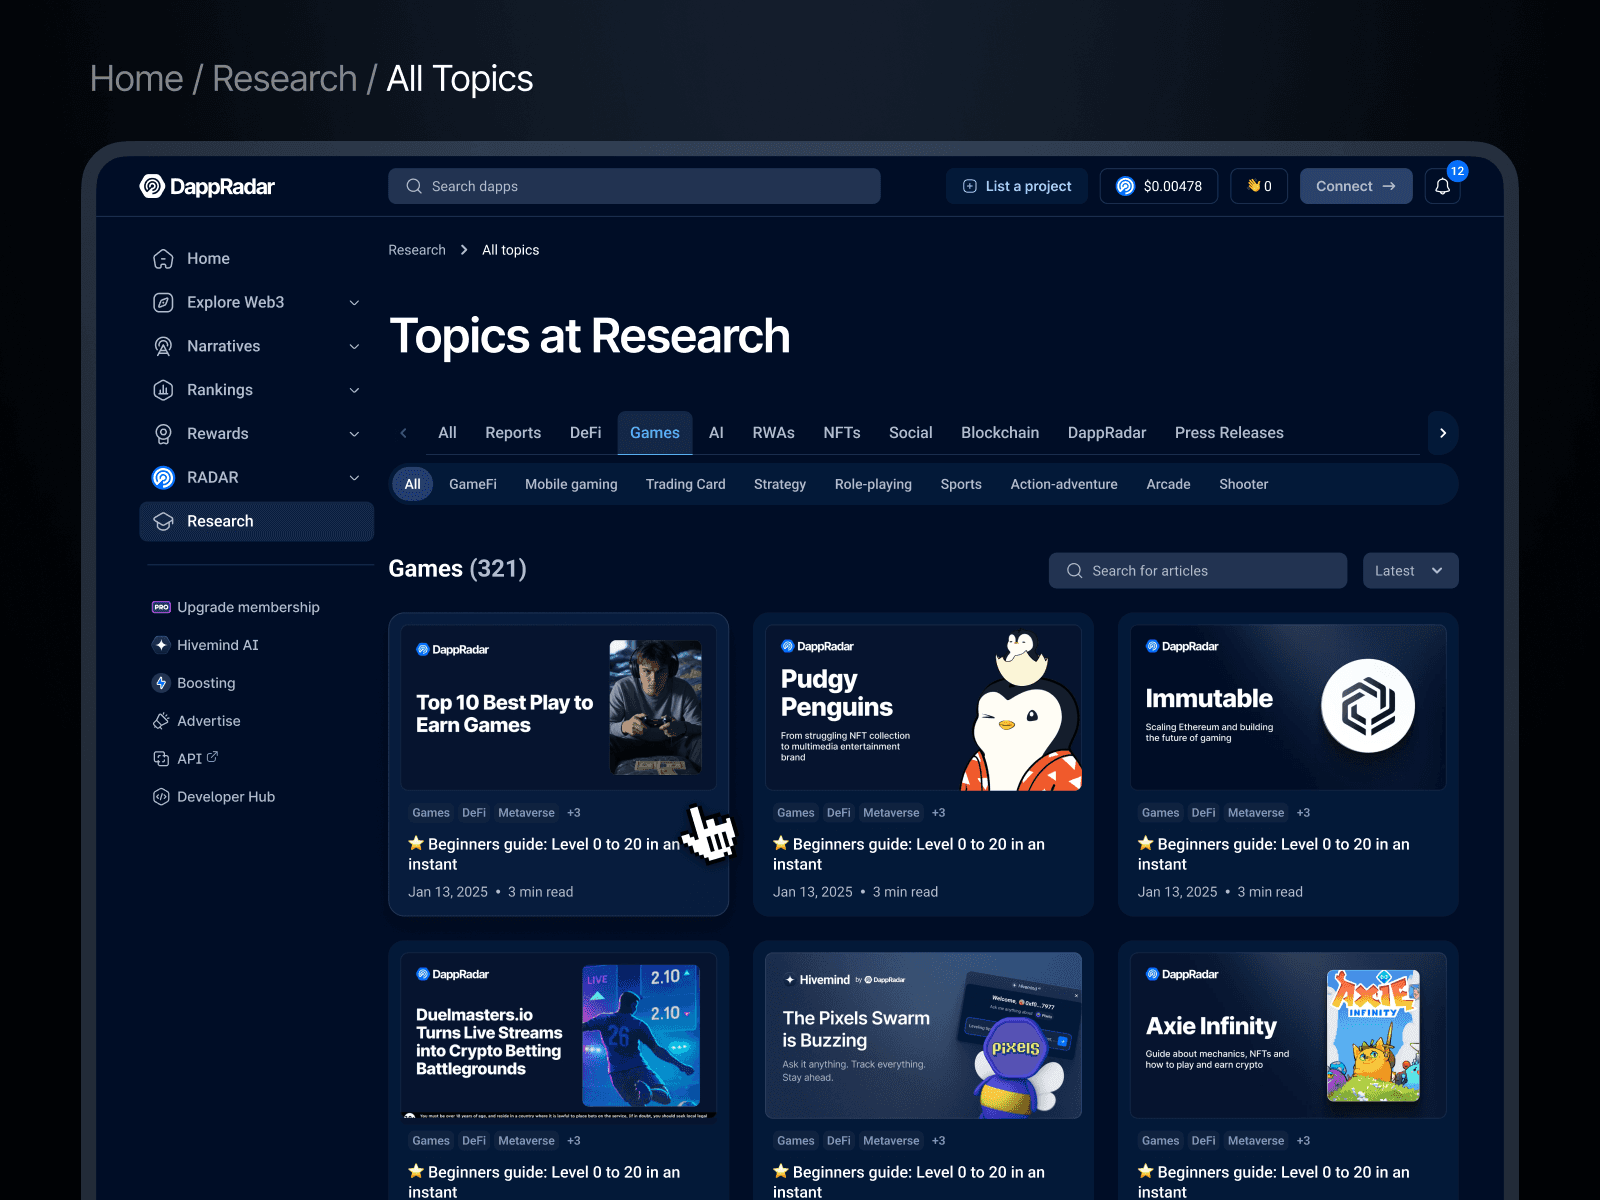Select the All subcategory pill

click(x=412, y=484)
